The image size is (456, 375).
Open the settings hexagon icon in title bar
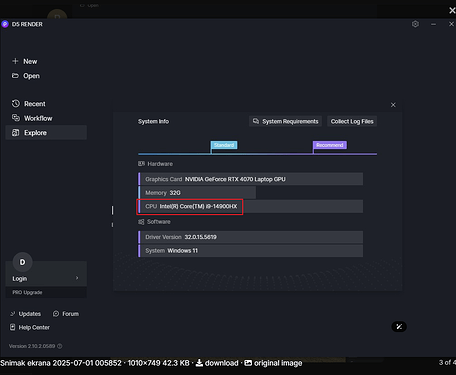click(x=415, y=24)
